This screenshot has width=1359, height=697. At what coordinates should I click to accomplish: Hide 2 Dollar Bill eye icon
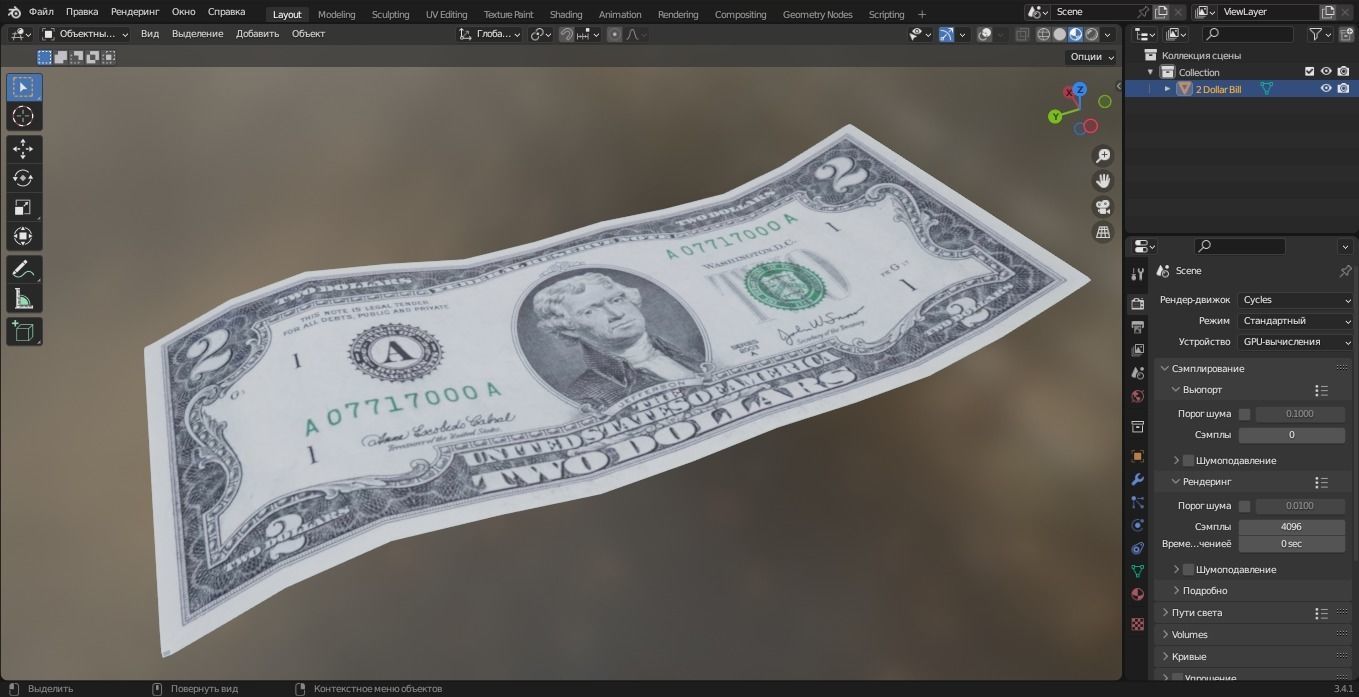pyautogui.click(x=1326, y=88)
